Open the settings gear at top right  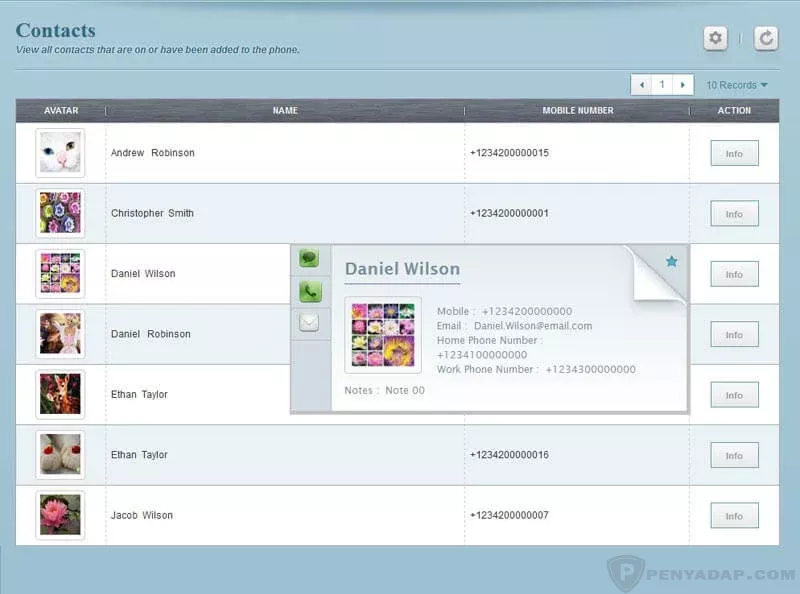(x=715, y=38)
